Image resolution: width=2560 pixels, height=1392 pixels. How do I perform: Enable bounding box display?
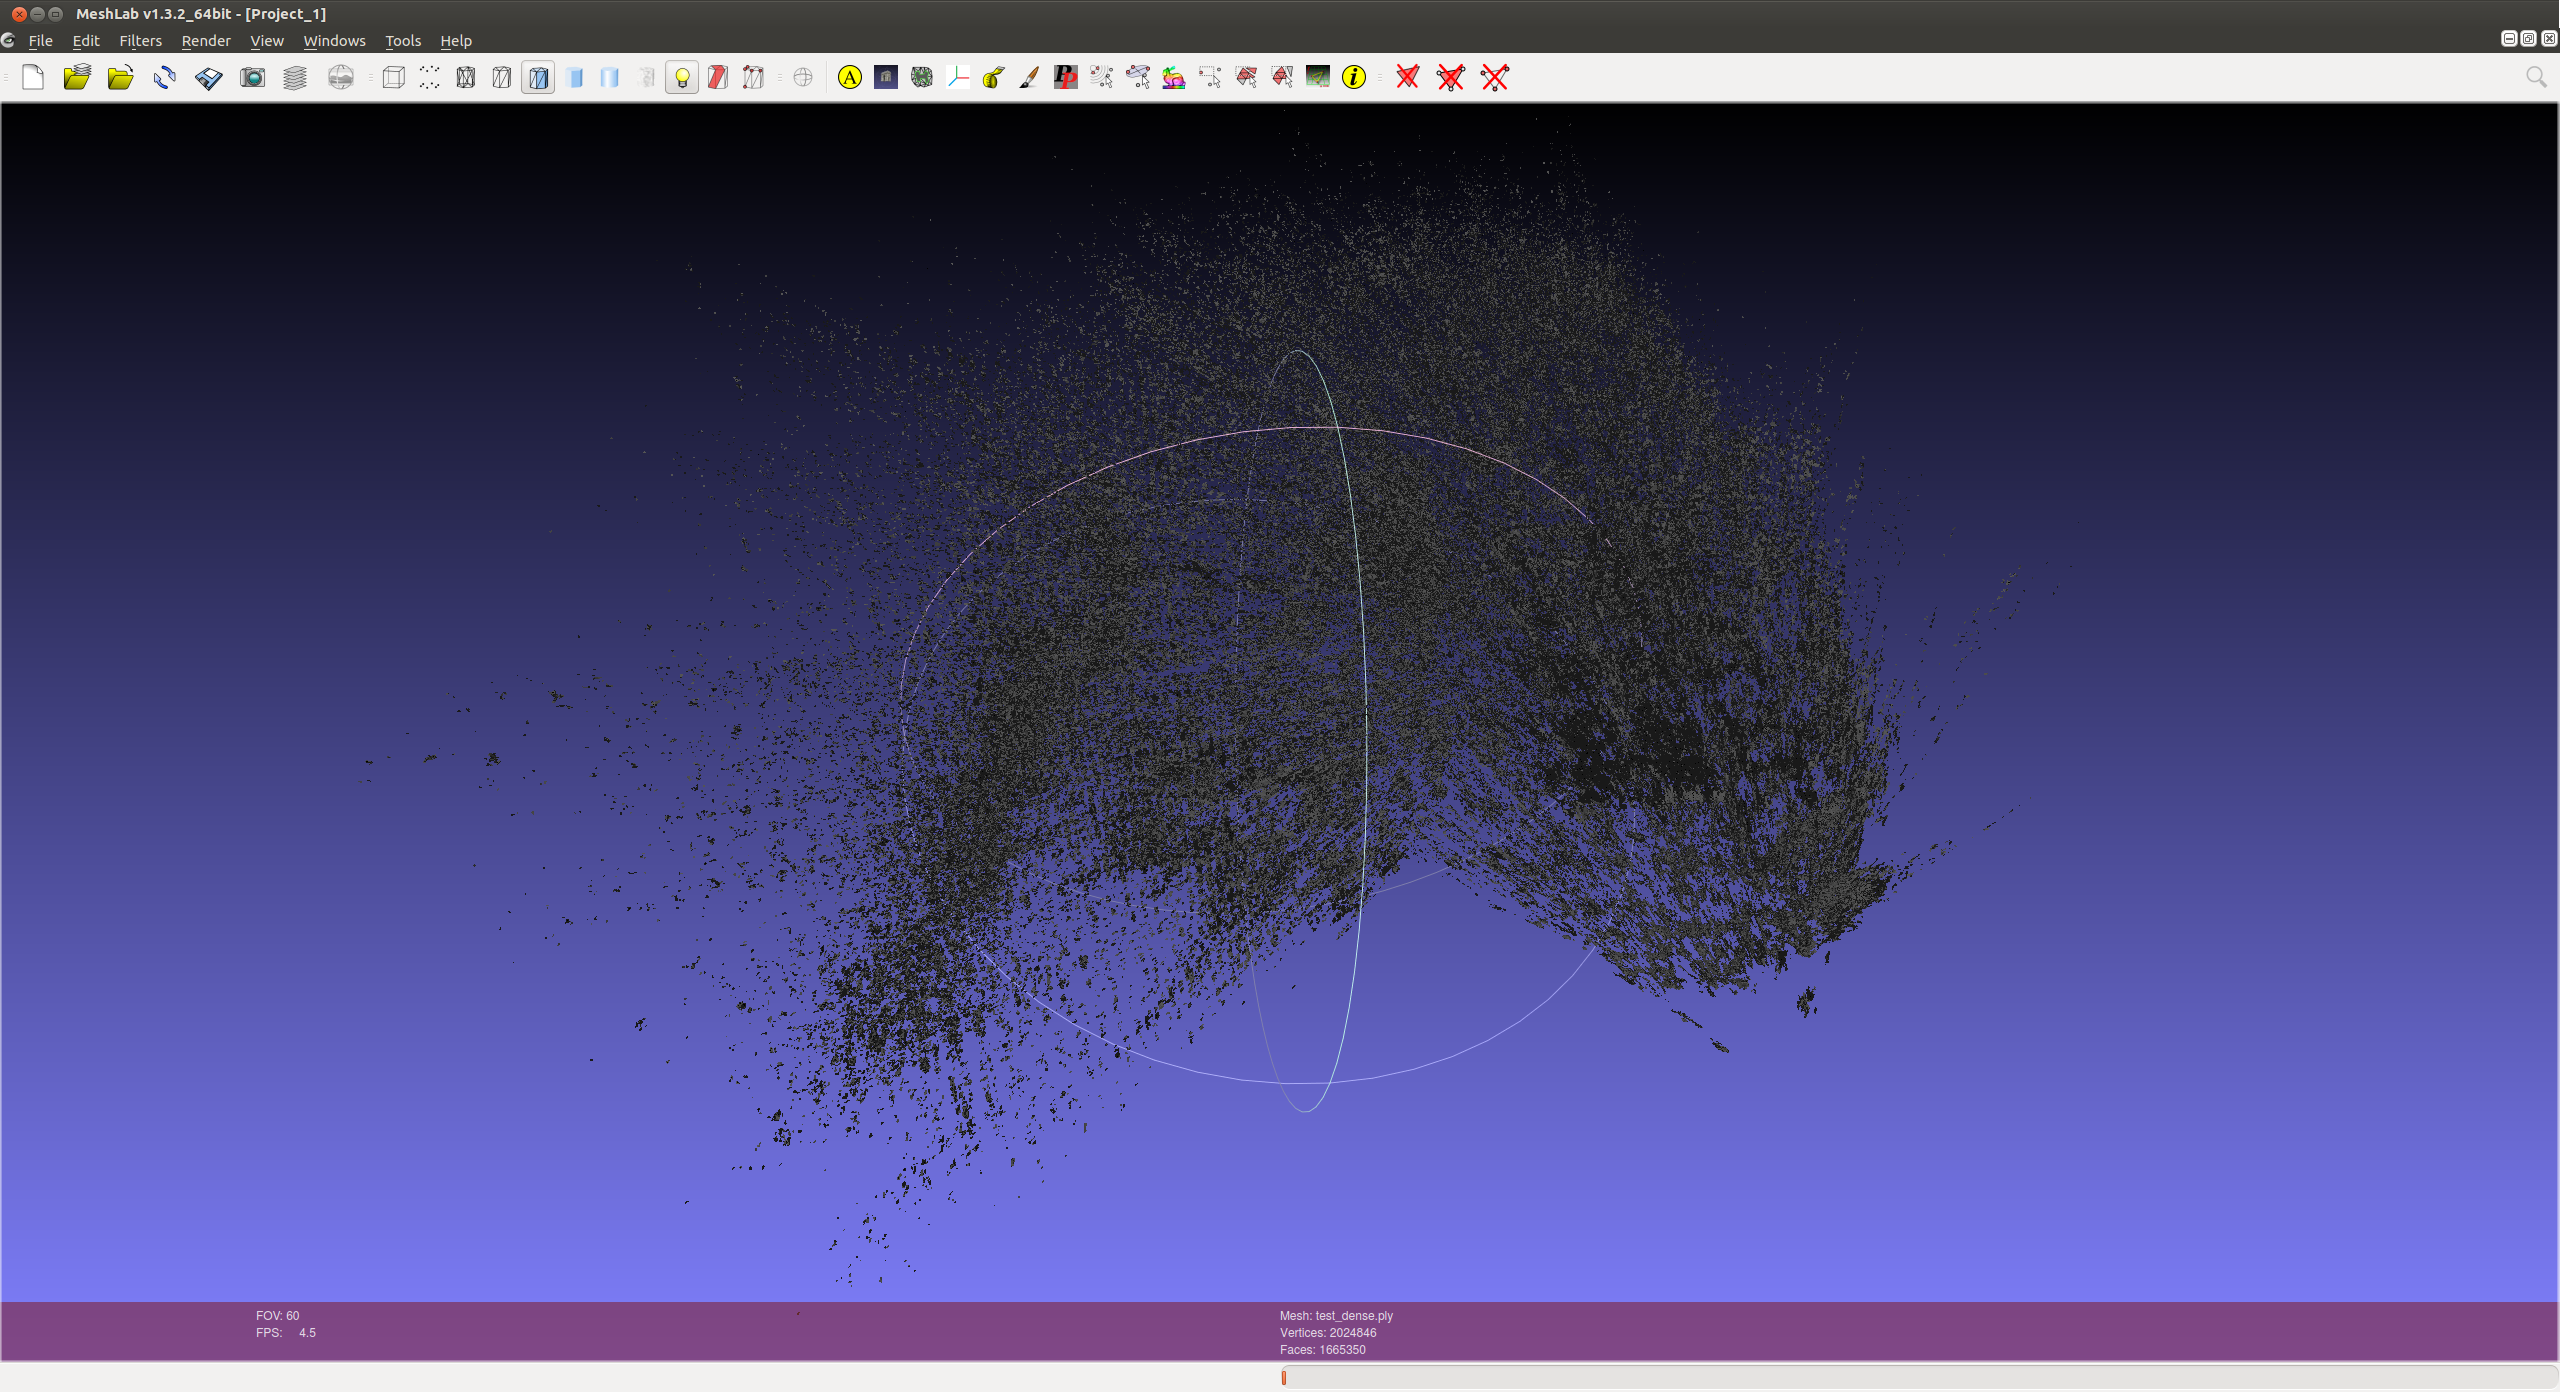pos(392,77)
